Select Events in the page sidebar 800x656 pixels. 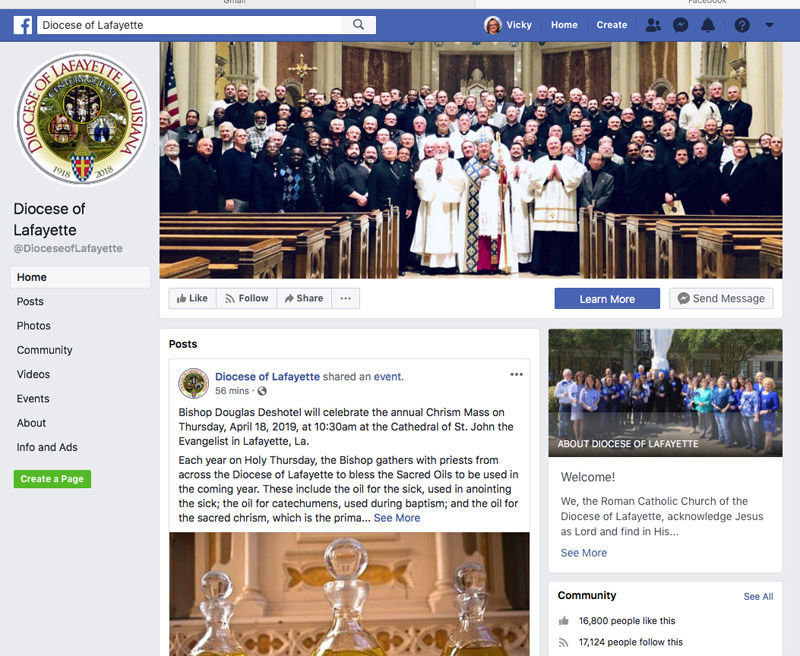33,398
